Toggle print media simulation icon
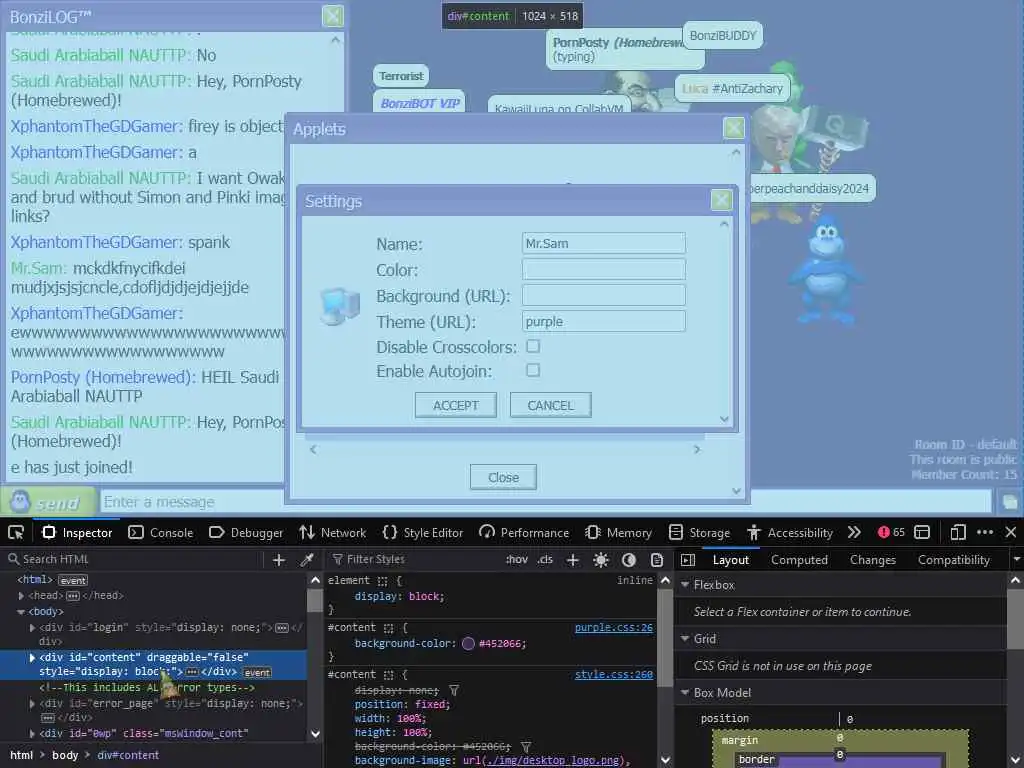Viewport: 1024px width, 768px height. point(657,560)
